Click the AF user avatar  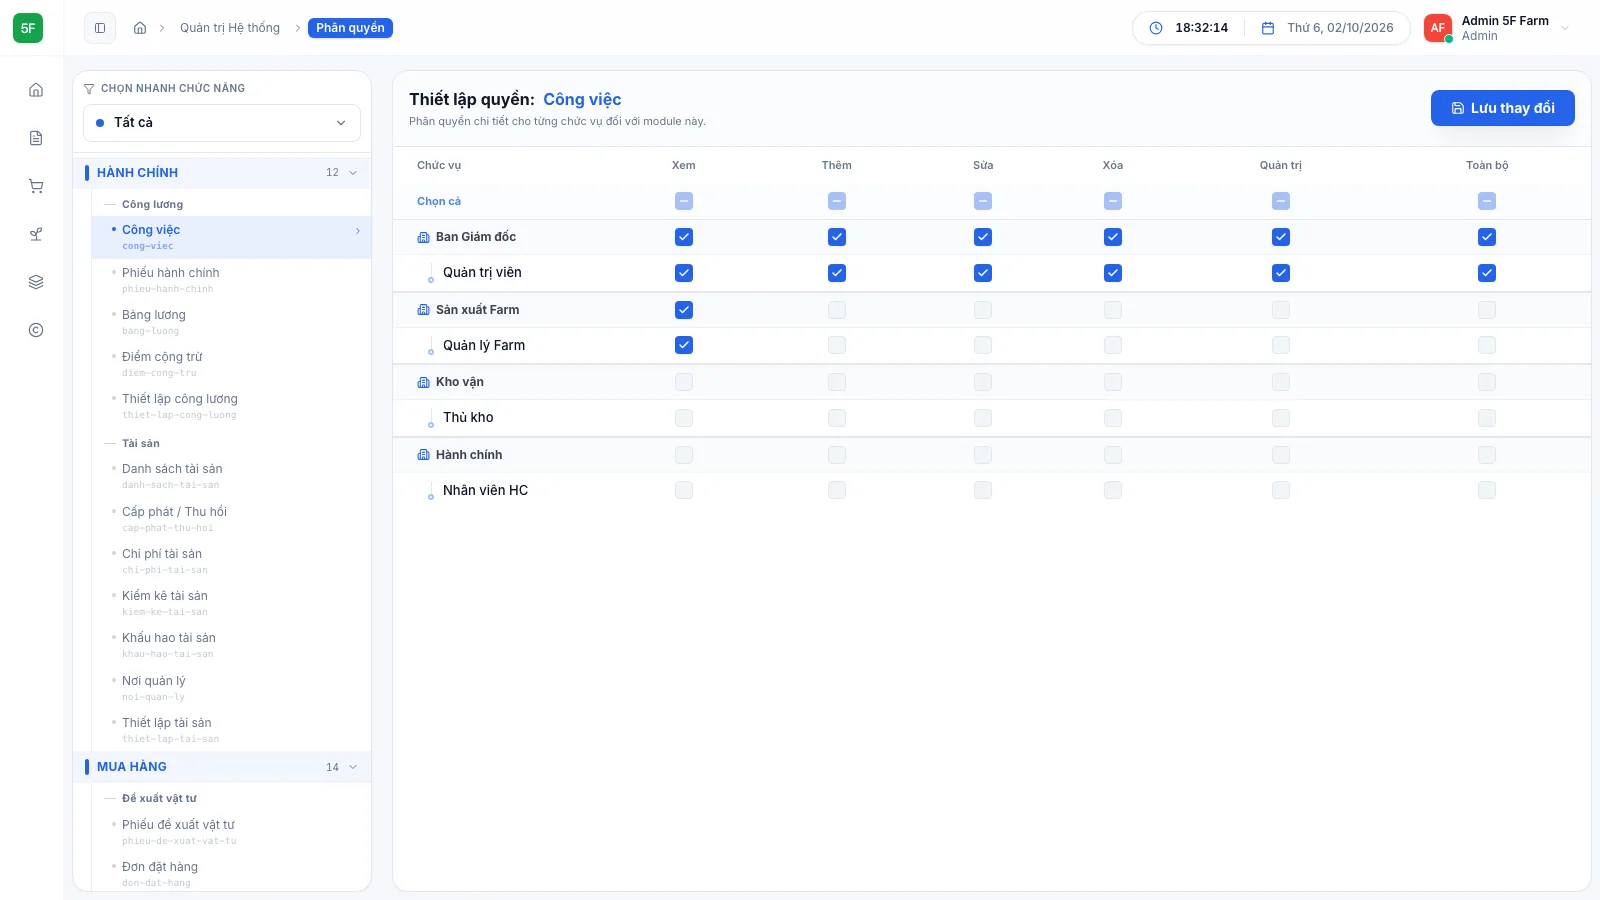[x=1438, y=28]
